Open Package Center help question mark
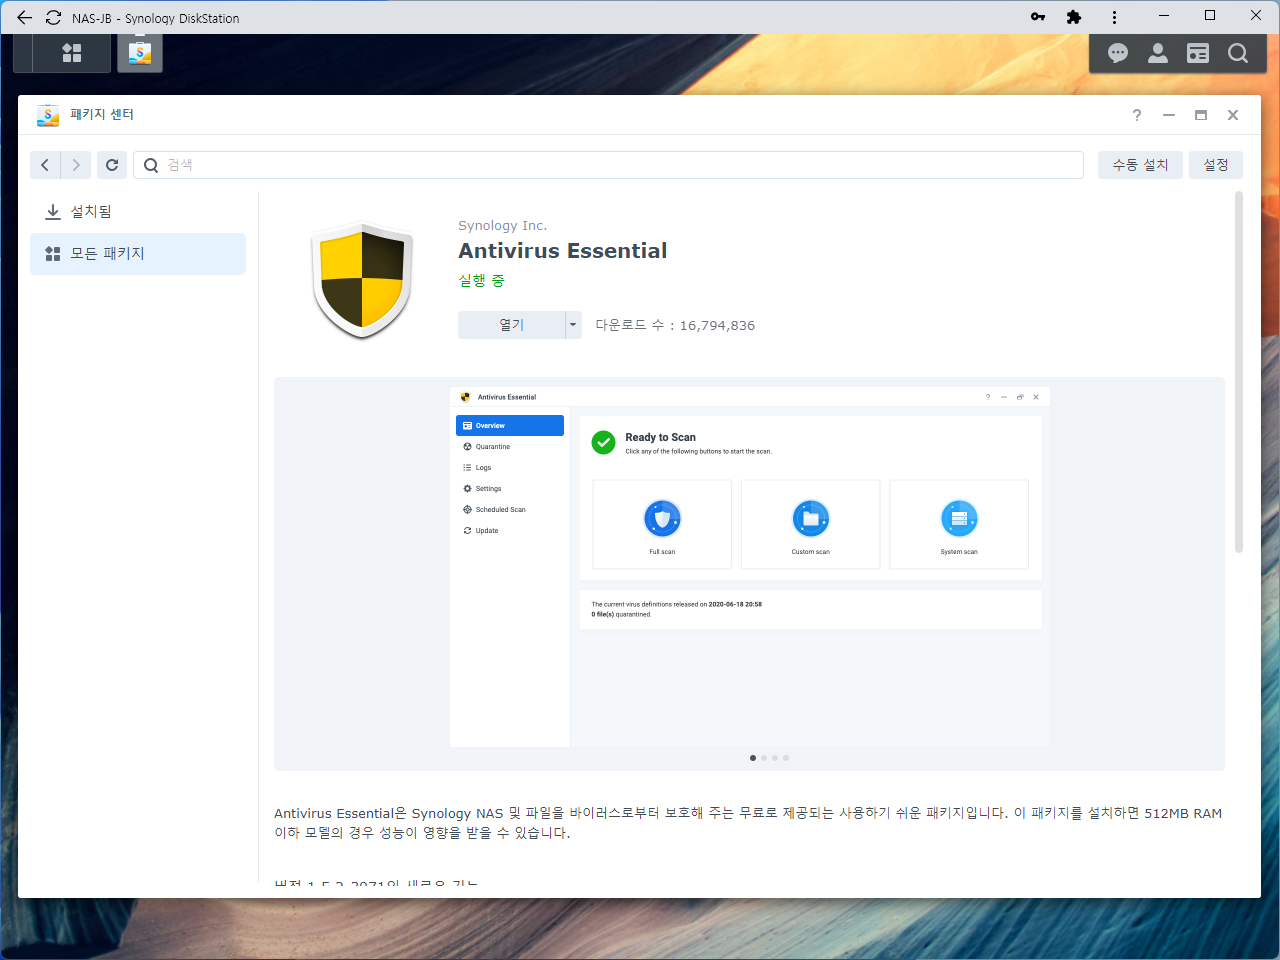 point(1137,115)
